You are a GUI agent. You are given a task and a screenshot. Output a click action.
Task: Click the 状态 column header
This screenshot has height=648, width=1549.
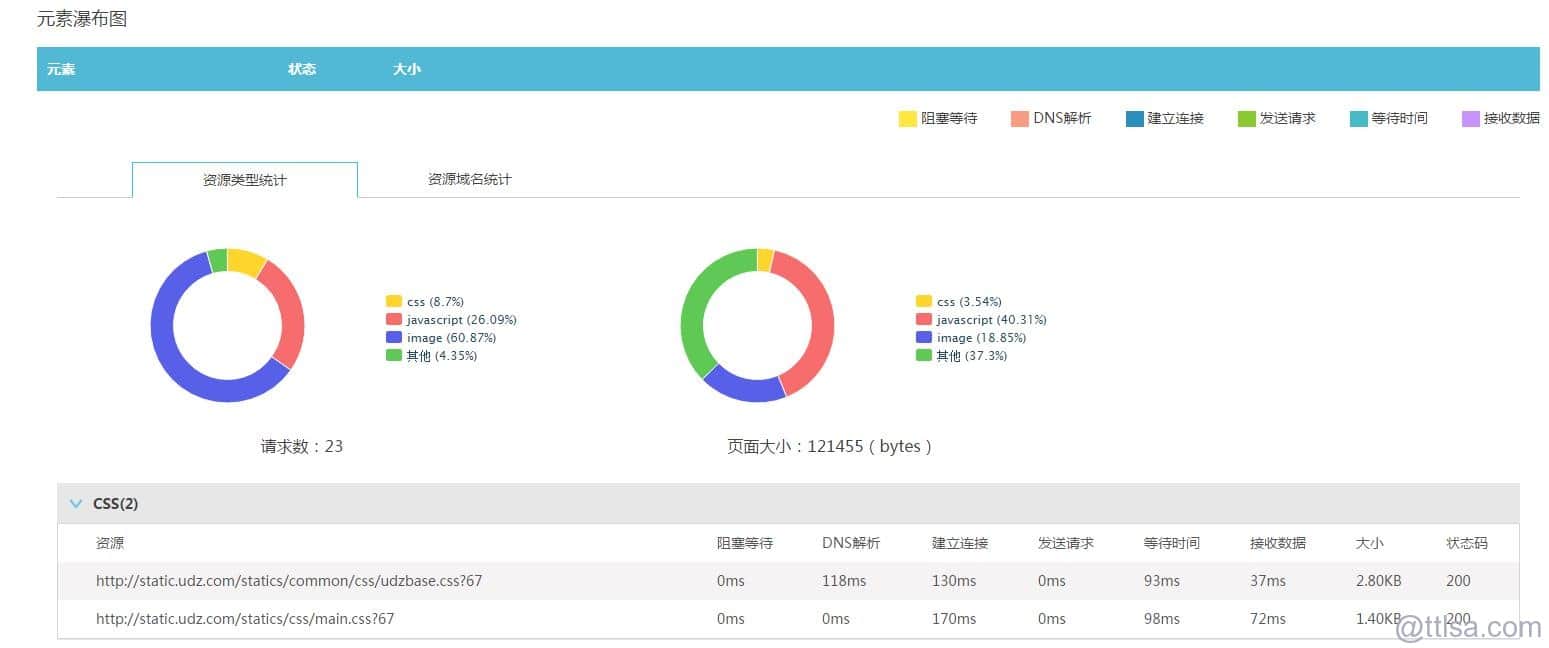(302, 69)
